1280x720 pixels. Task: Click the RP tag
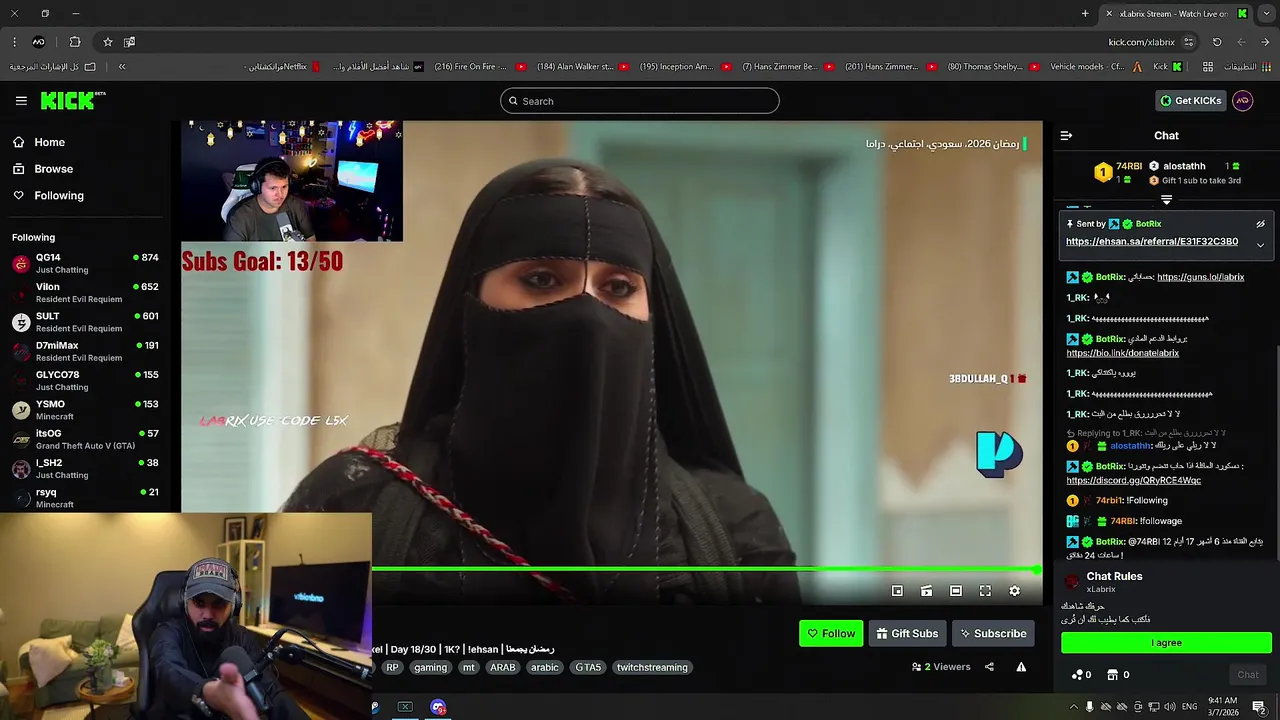tap(392, 667)
